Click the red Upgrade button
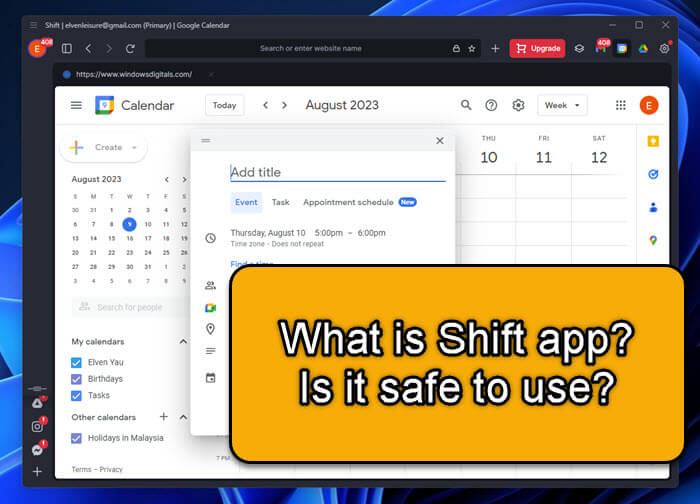Image resolution: width=700 pixels, height=504 pixels. point(537,48)
